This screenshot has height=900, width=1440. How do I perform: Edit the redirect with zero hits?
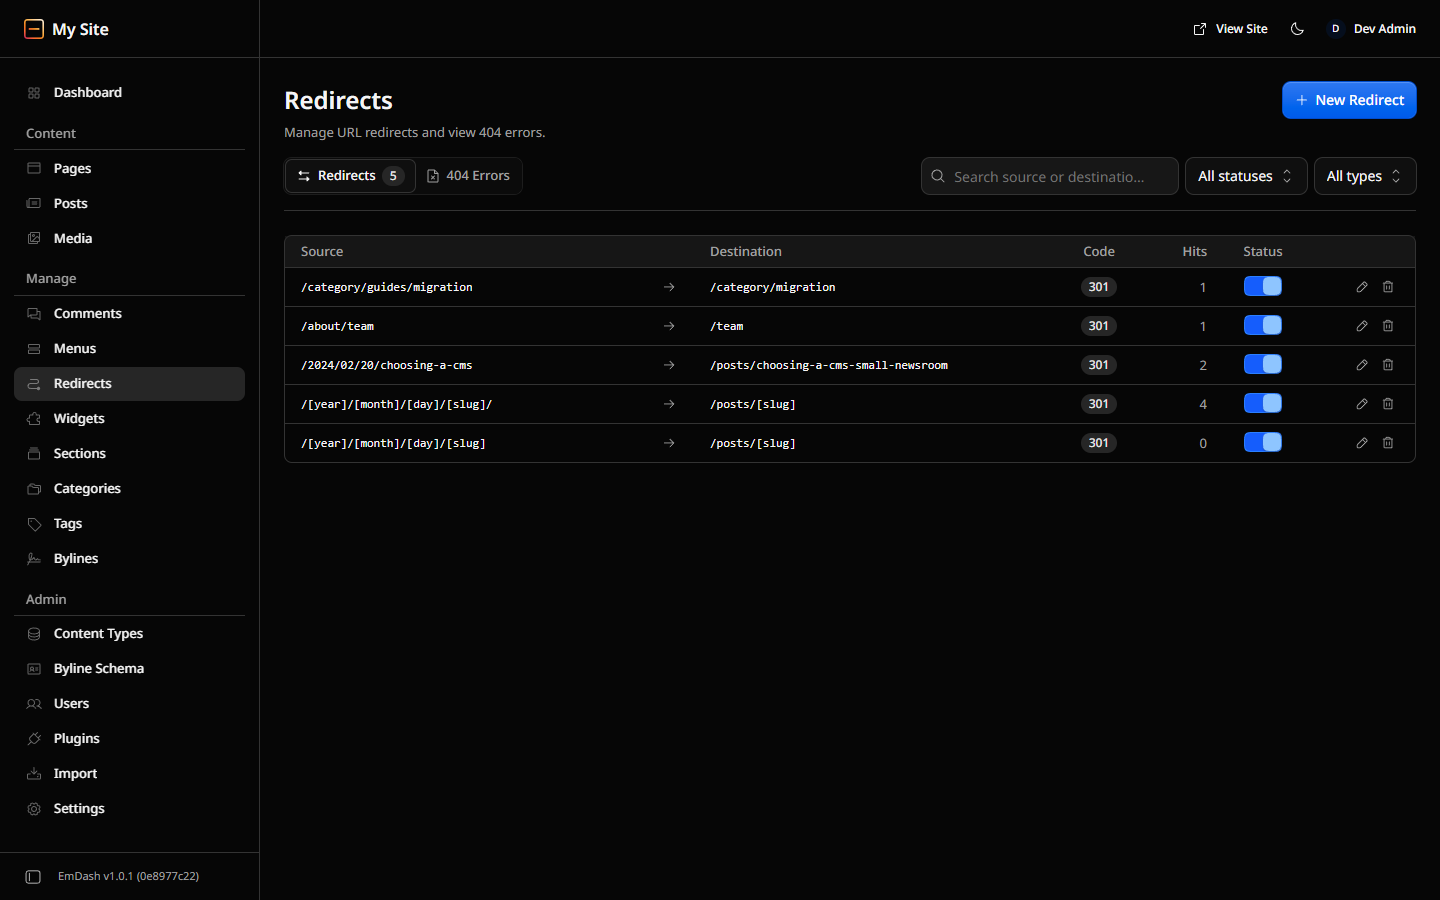pos(1362,443)
